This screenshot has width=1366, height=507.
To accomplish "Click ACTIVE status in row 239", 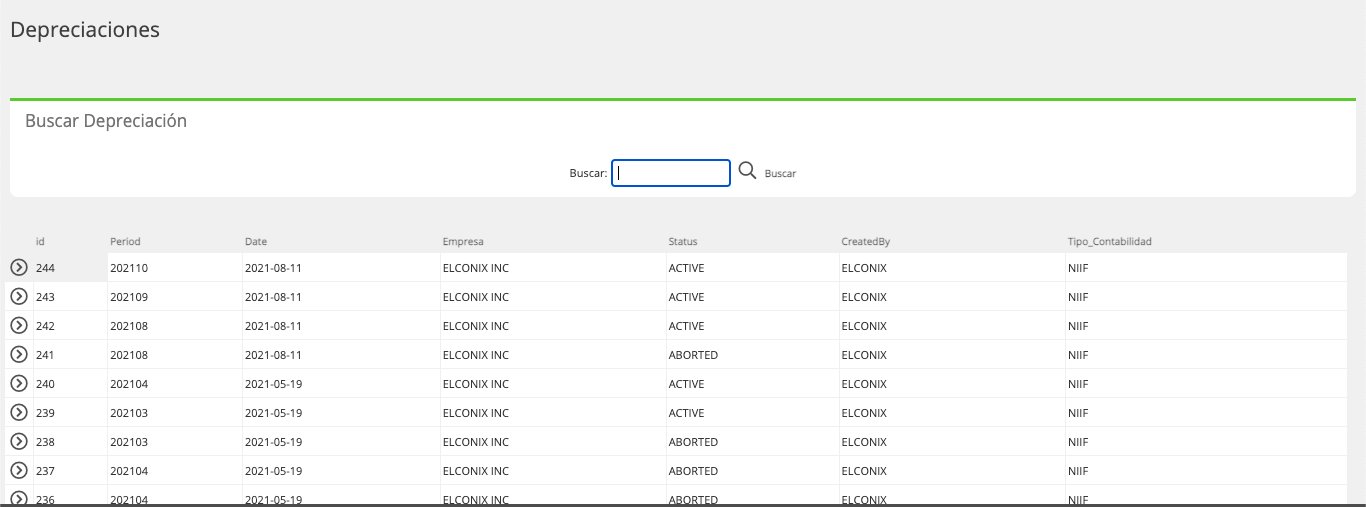I will tap(686, 413).
